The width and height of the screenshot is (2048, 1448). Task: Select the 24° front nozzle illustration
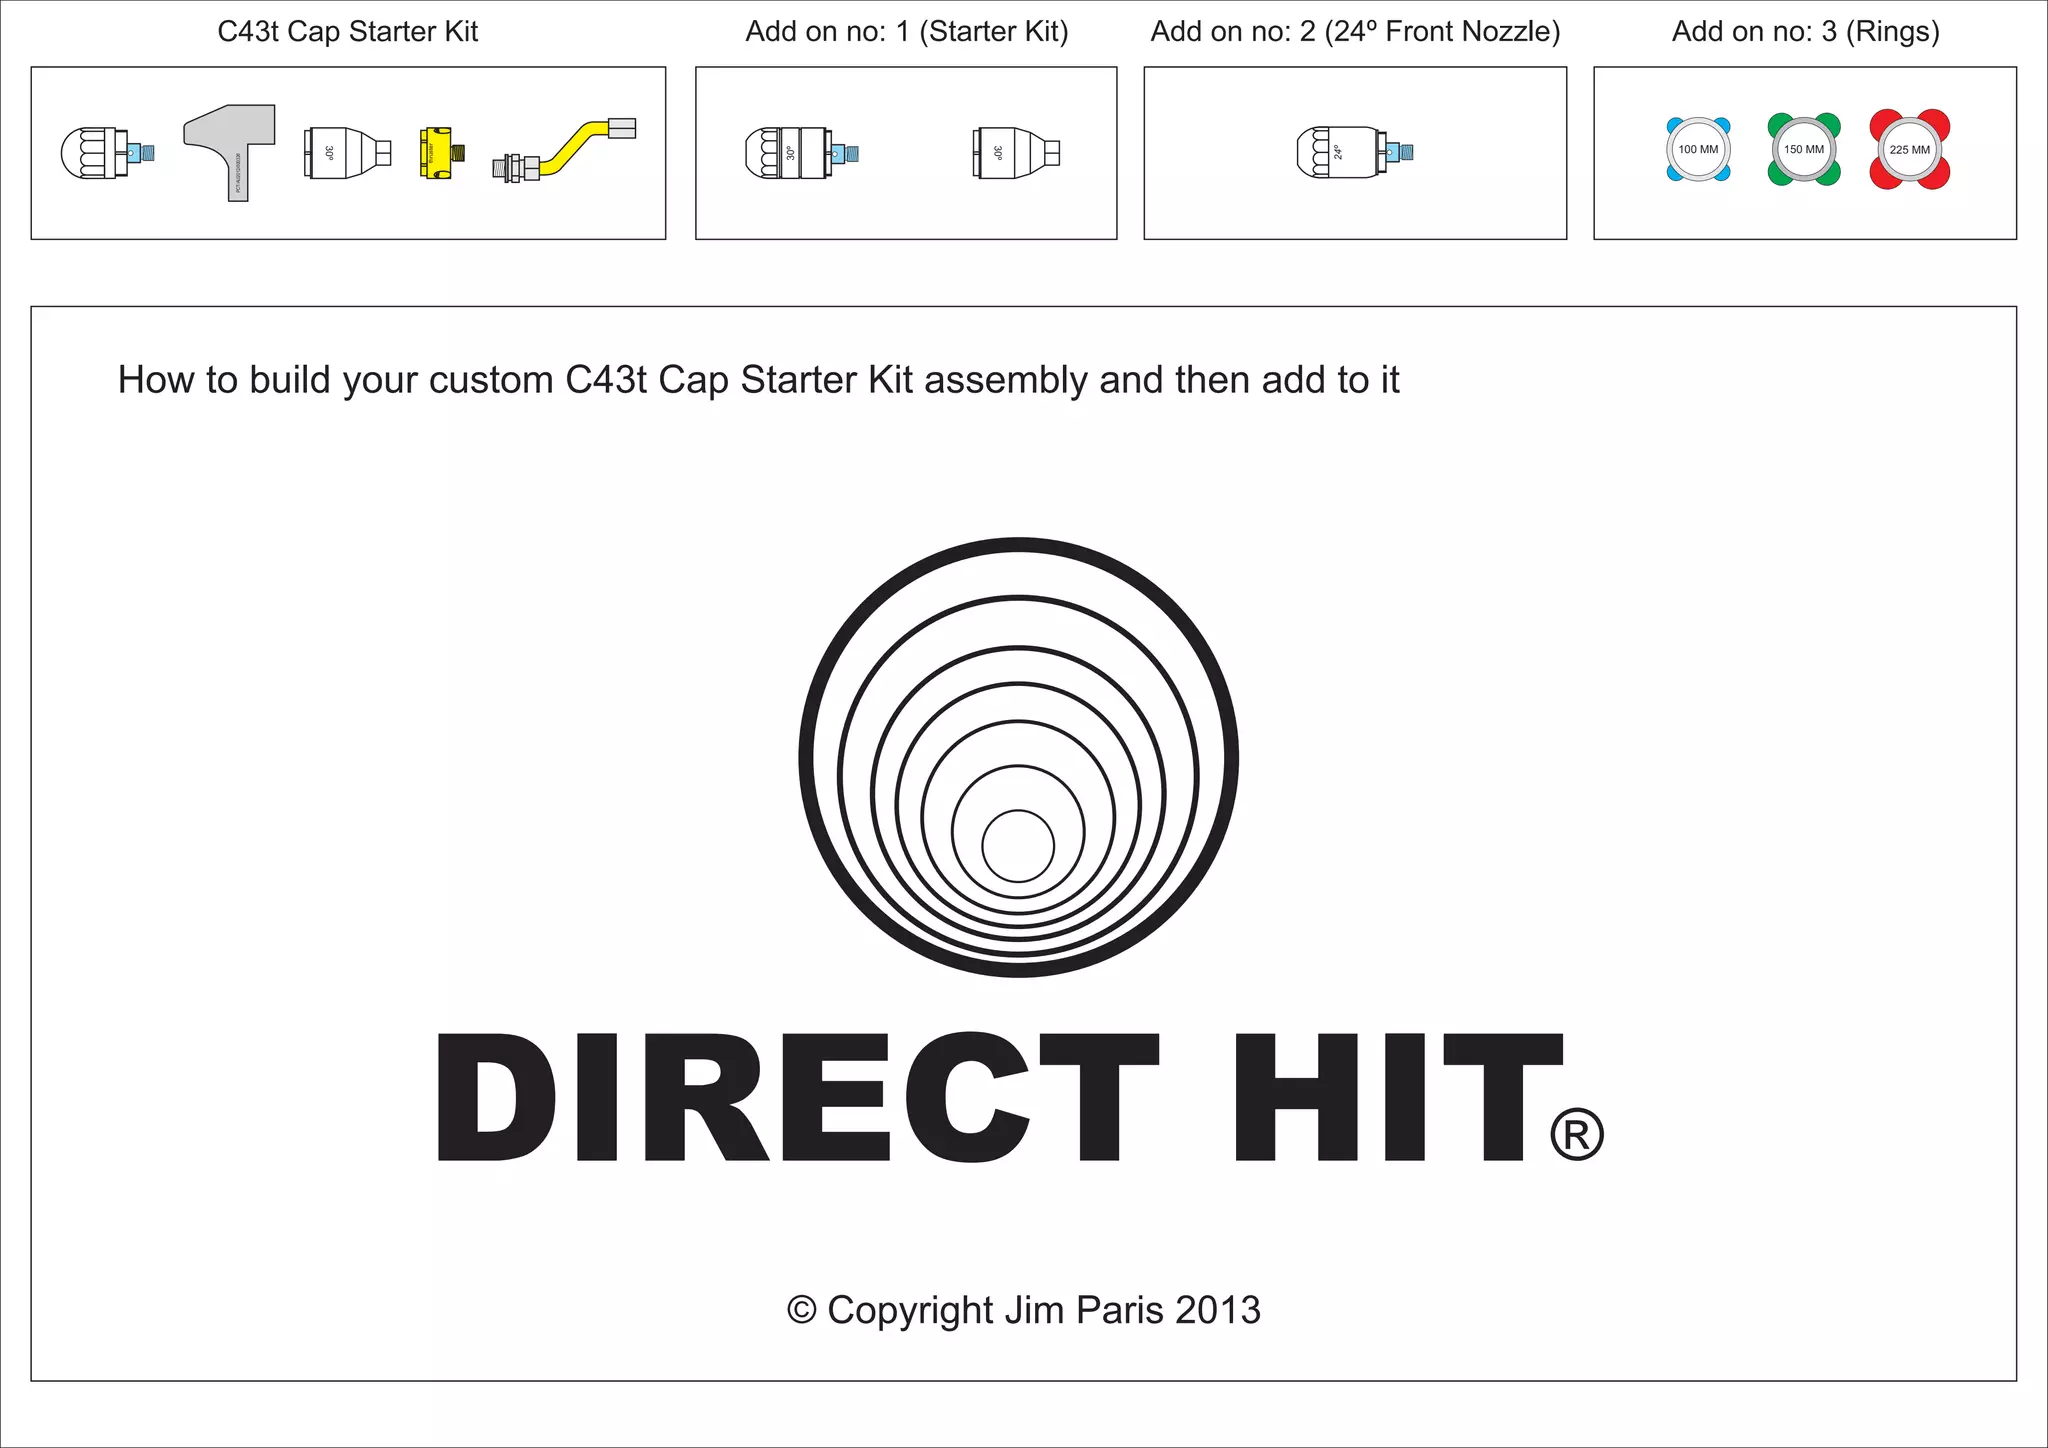1352,152
